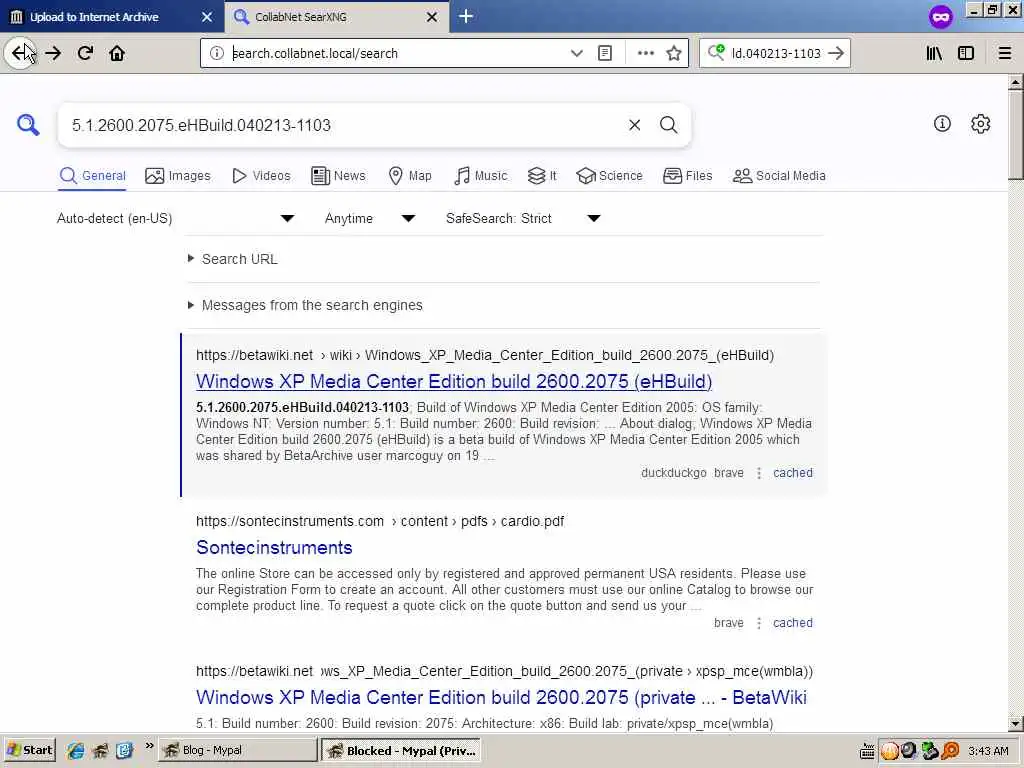Viewport: 1024px width, 768px height.
Task: Click the SearXNG magnifier logo
Action: point(28,124)
